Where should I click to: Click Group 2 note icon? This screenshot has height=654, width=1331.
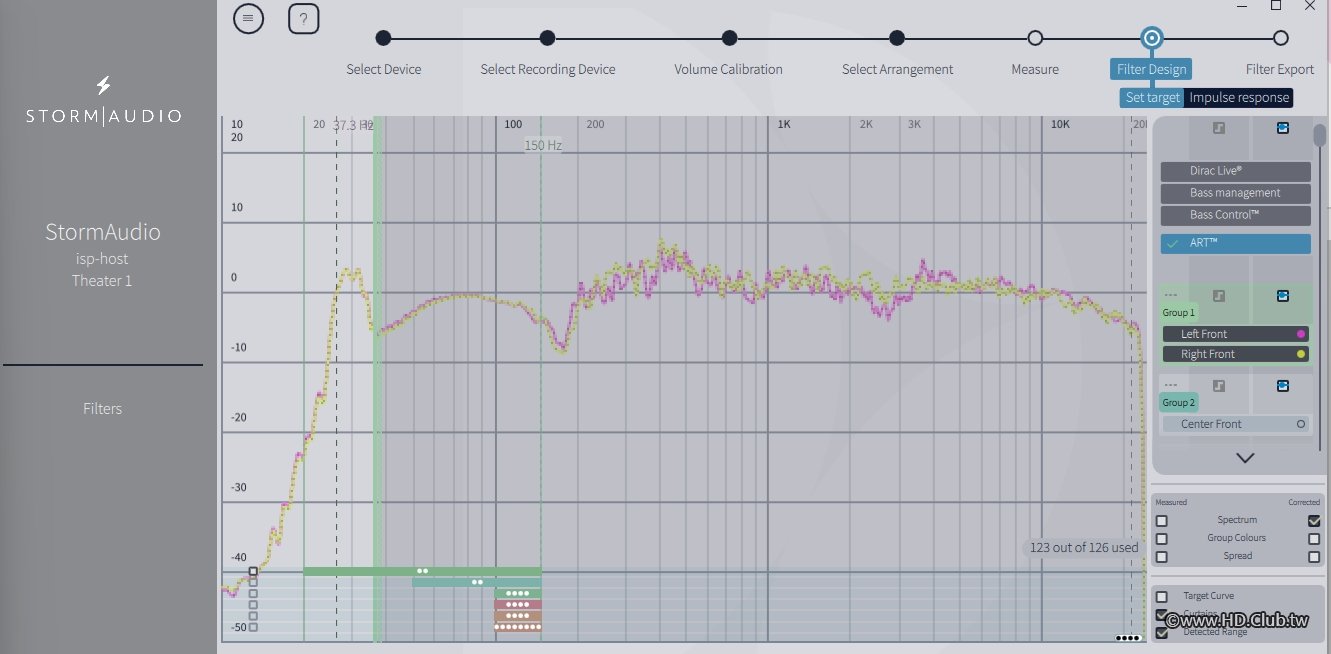tap(1218, 386)
